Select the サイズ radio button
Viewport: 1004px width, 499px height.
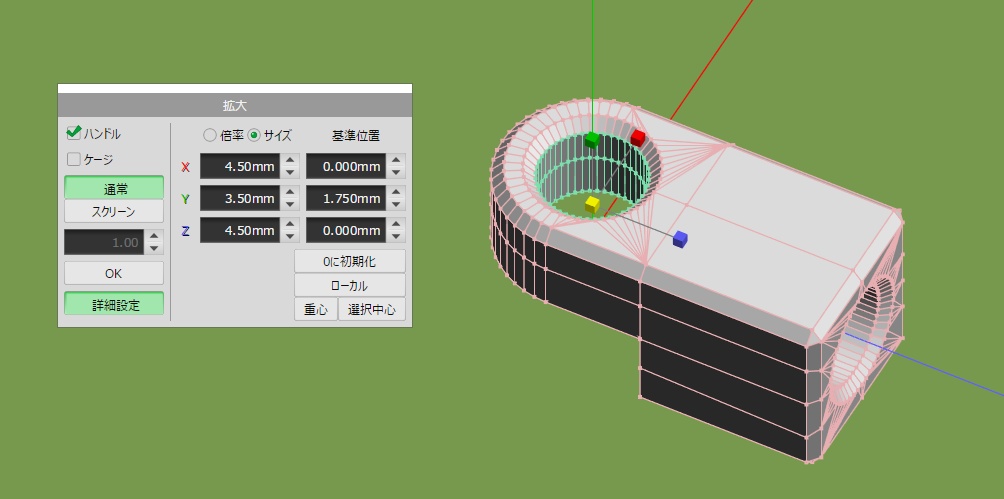(254, 135)
